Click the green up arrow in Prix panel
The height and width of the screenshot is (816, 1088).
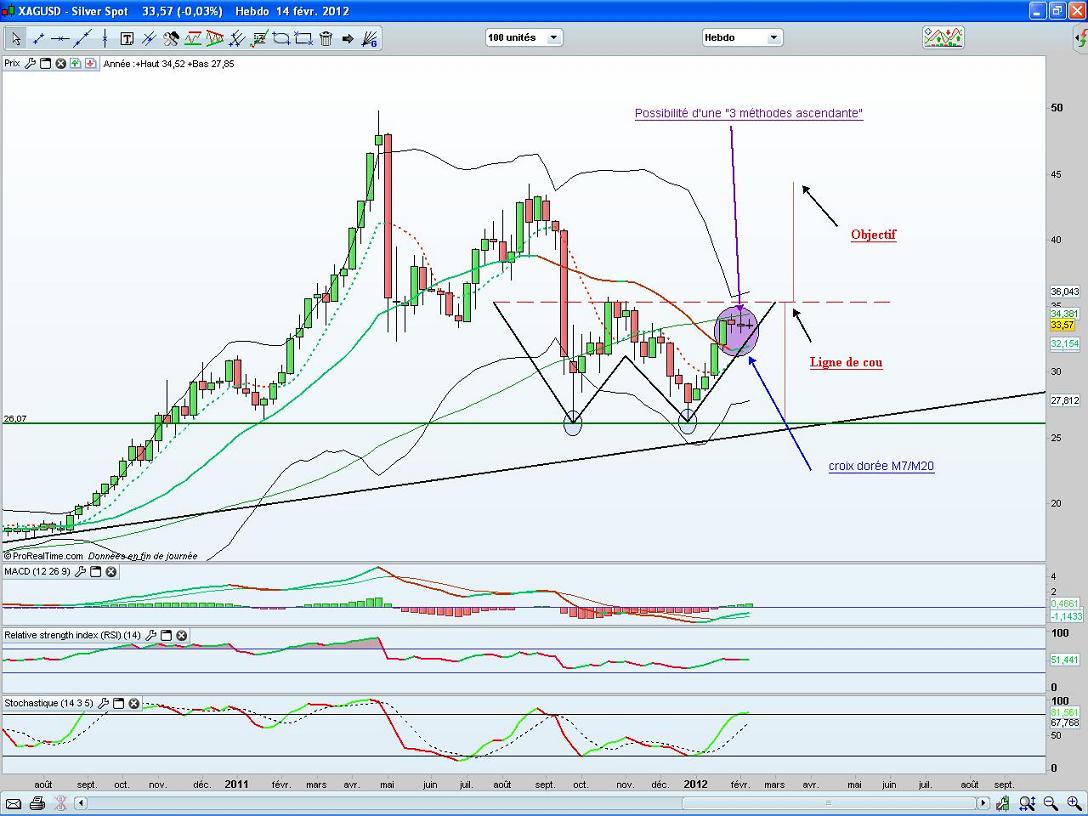click(76, 63)
